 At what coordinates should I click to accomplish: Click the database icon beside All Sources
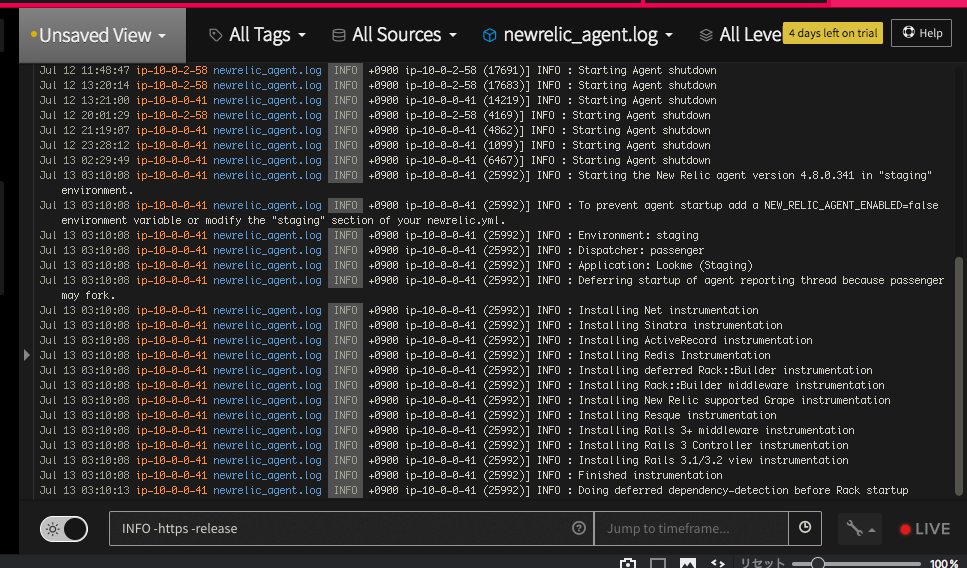pos(339,35)
